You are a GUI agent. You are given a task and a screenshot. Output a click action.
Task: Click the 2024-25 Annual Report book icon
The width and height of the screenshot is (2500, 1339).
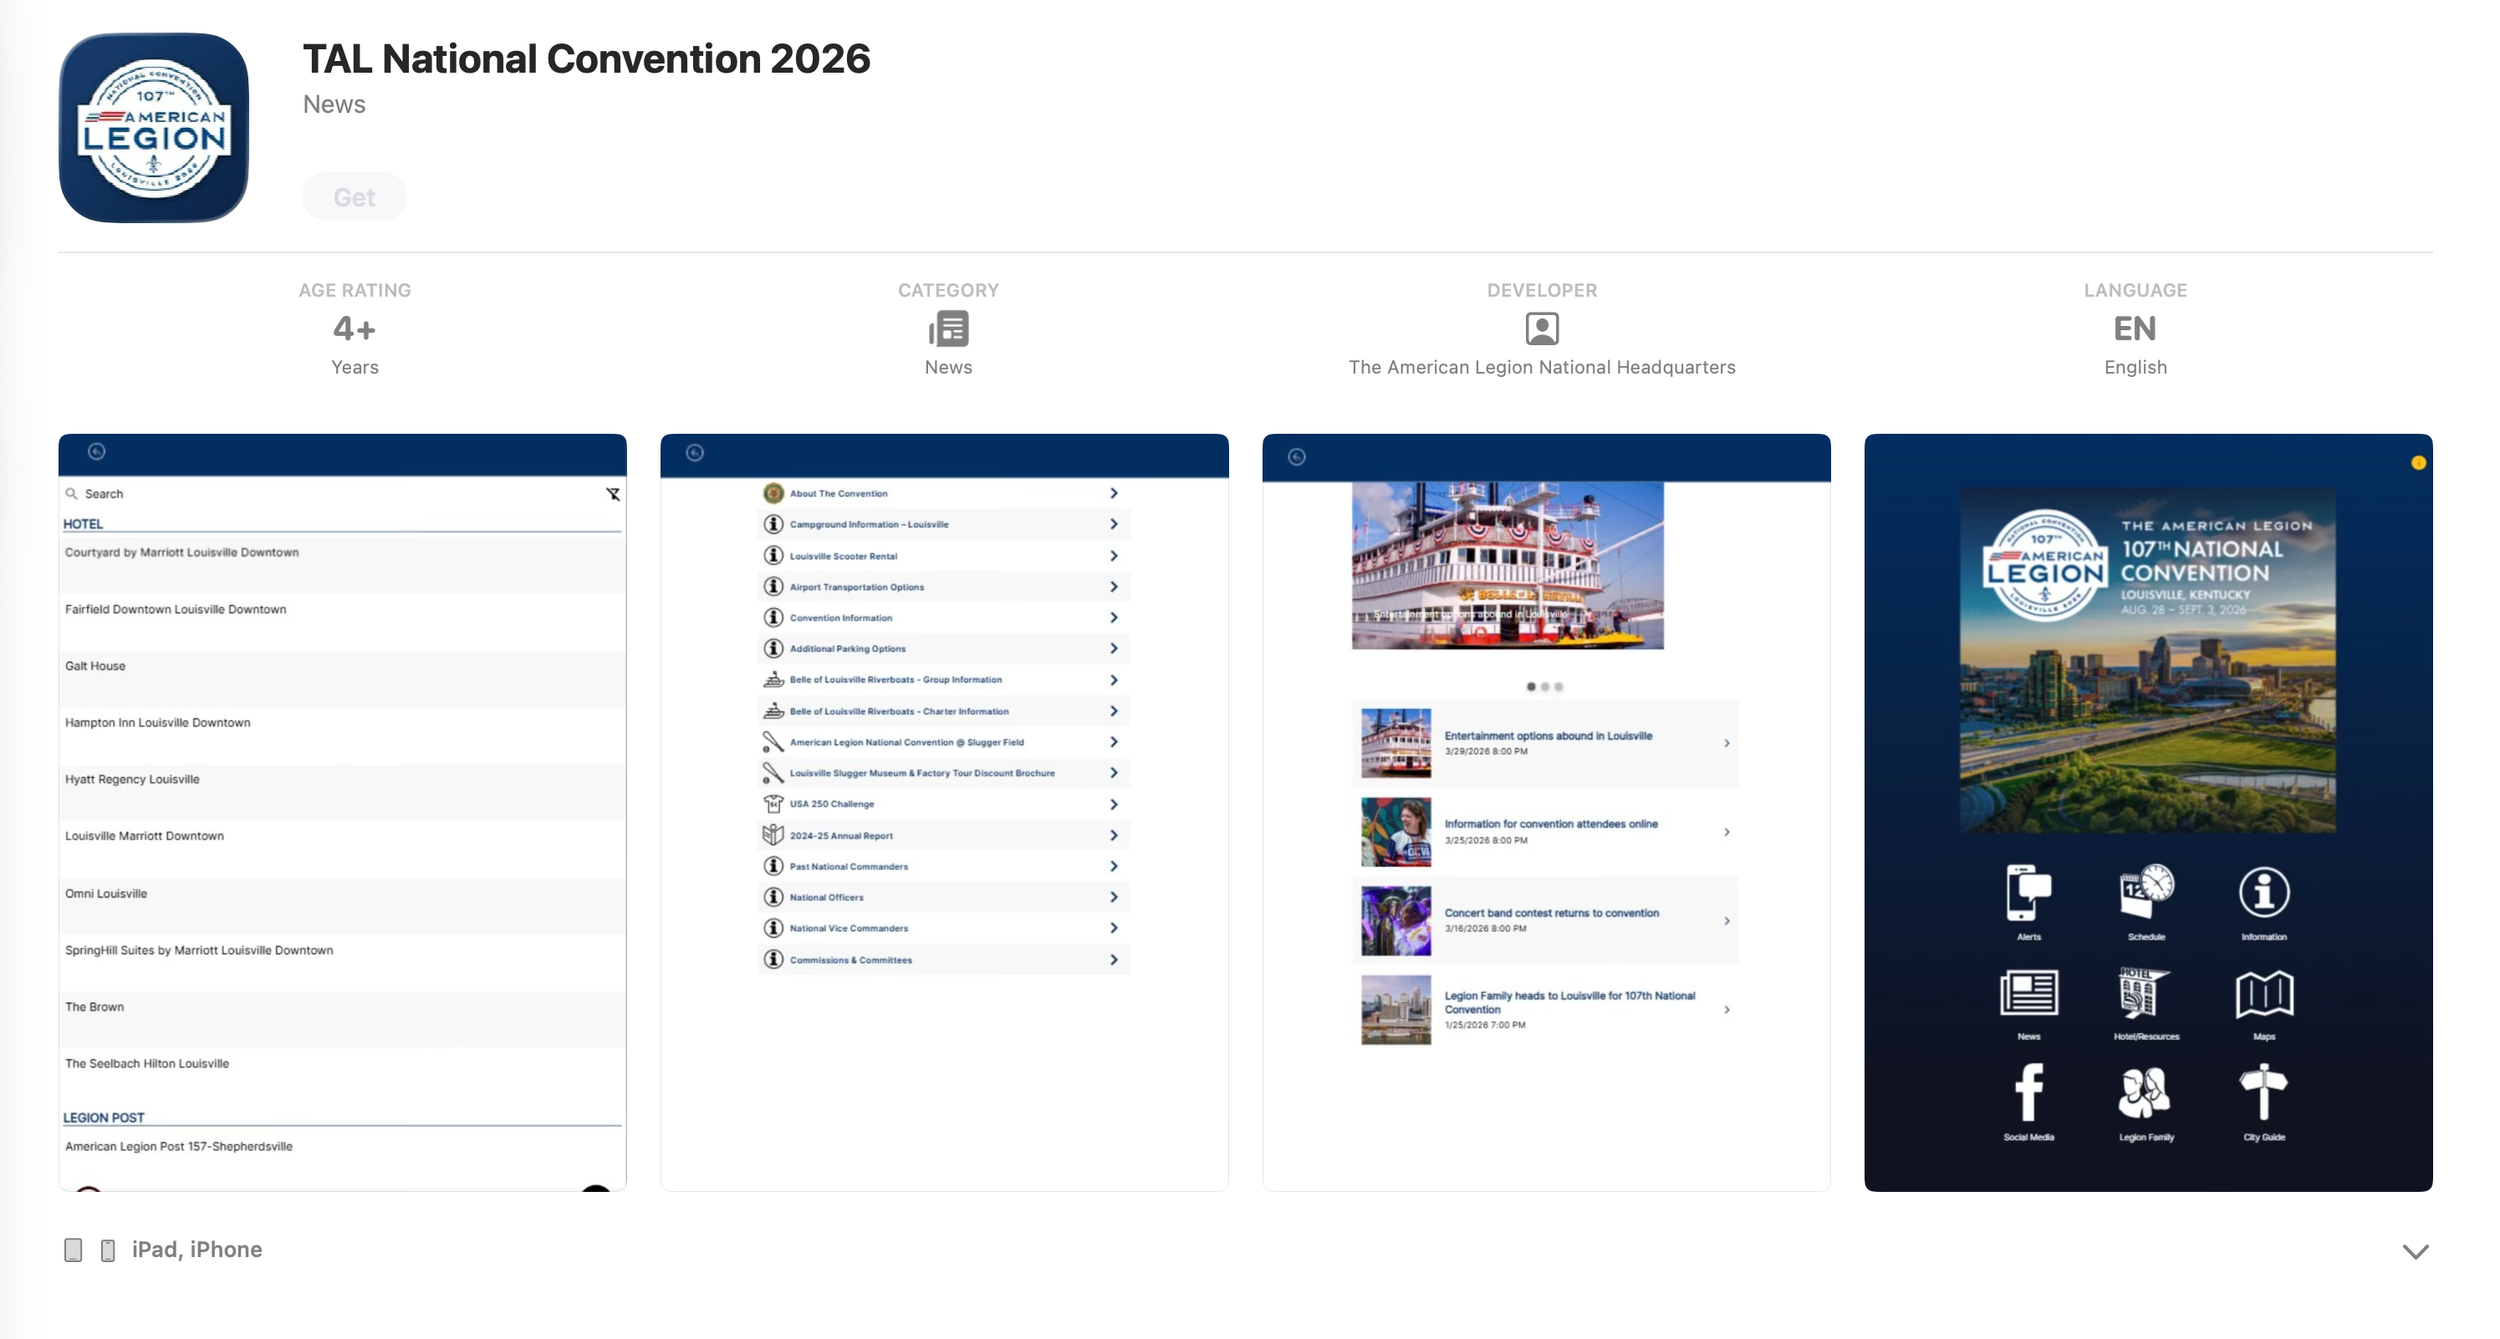773,835
